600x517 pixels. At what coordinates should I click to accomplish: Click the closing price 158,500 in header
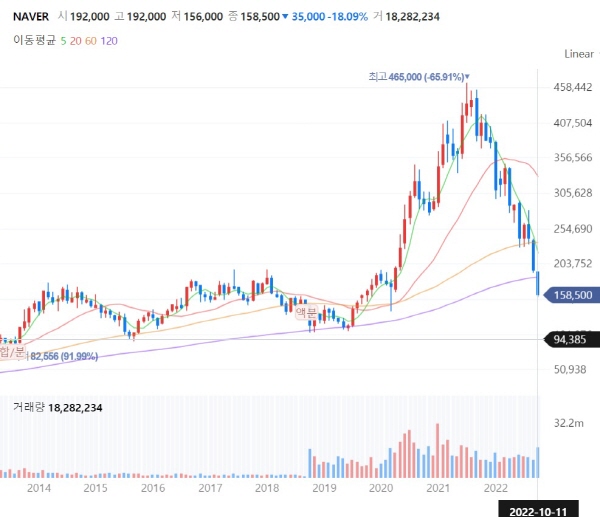tap(260, 17)
